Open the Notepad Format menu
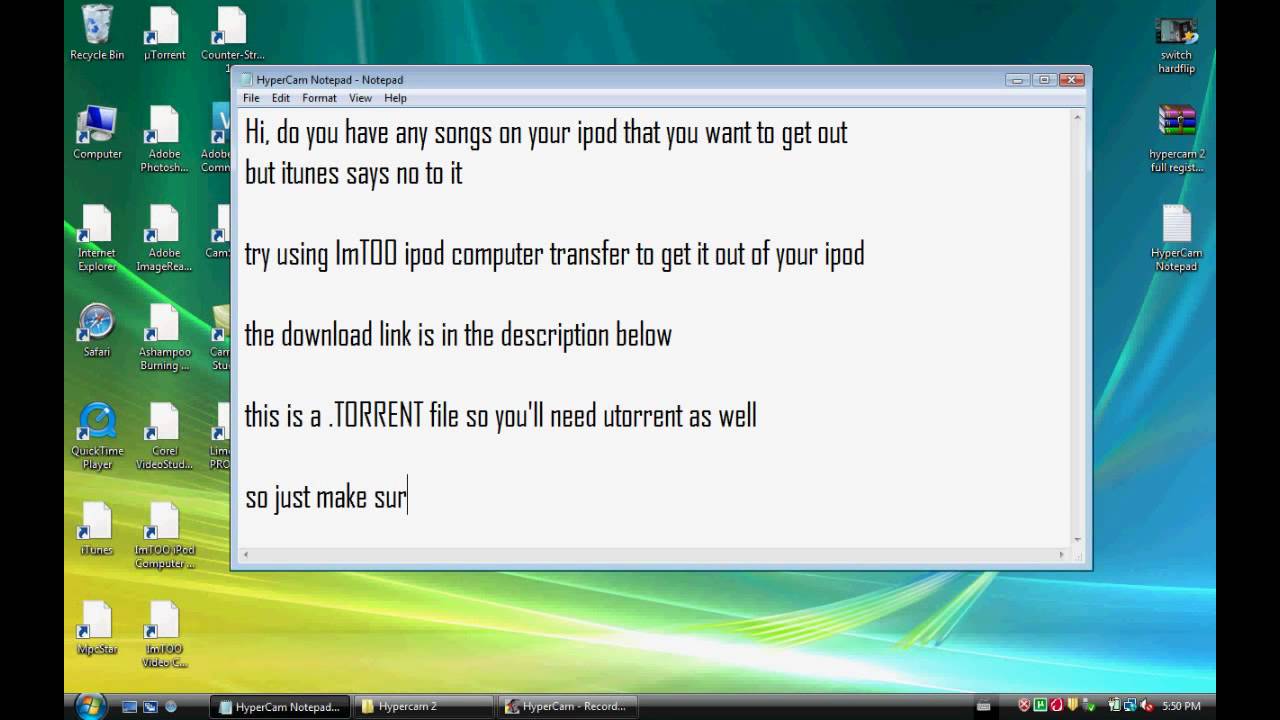This screenshot has height=720, width=1280. (x=319, y=98)
